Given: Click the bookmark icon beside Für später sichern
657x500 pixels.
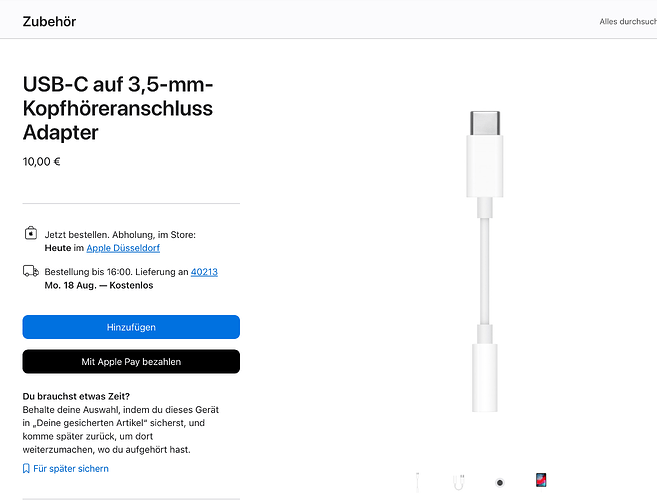Looking at the screenshot, I should [26, 468].
